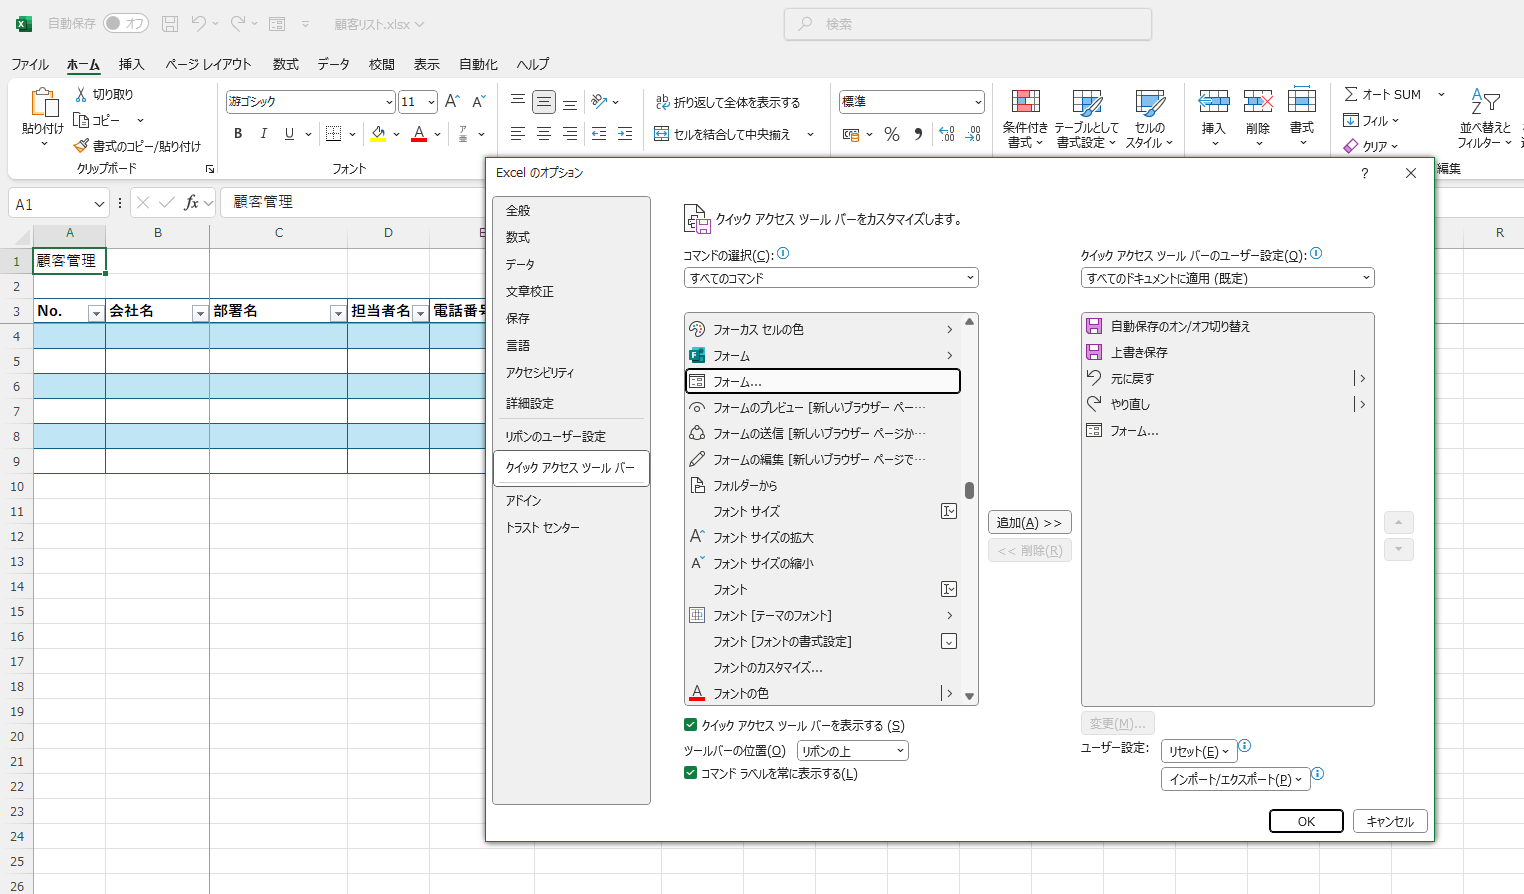Select フォーム... in the command list
Image resolution: width=1524 pixels, height=894 pixels.
822,381
